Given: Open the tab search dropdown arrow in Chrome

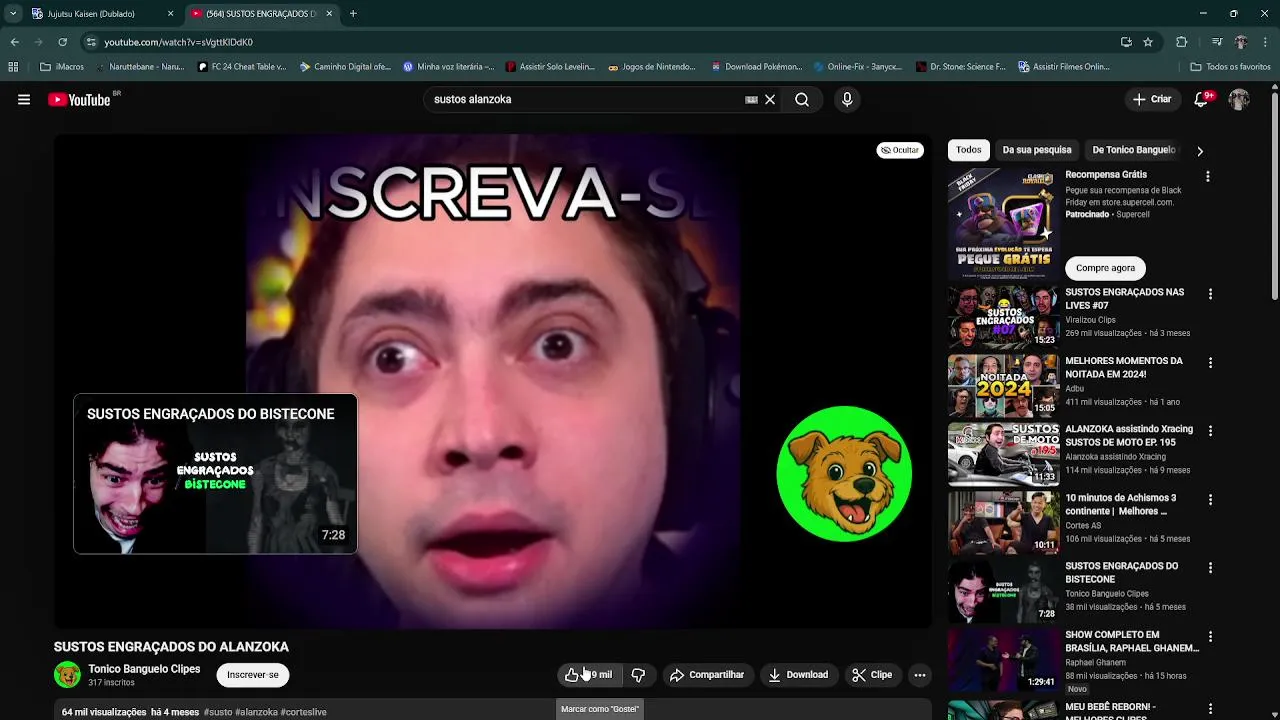Looking at the screenshot, I should pos(12,14).
